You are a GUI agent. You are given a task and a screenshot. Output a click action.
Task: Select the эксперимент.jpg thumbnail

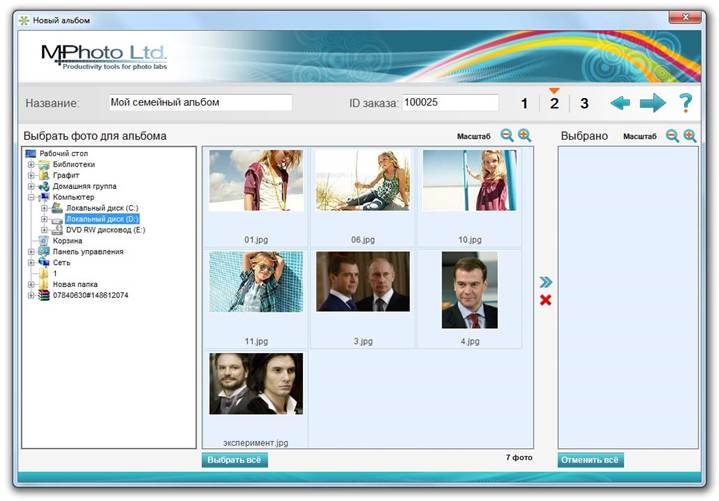click(256, 384)
